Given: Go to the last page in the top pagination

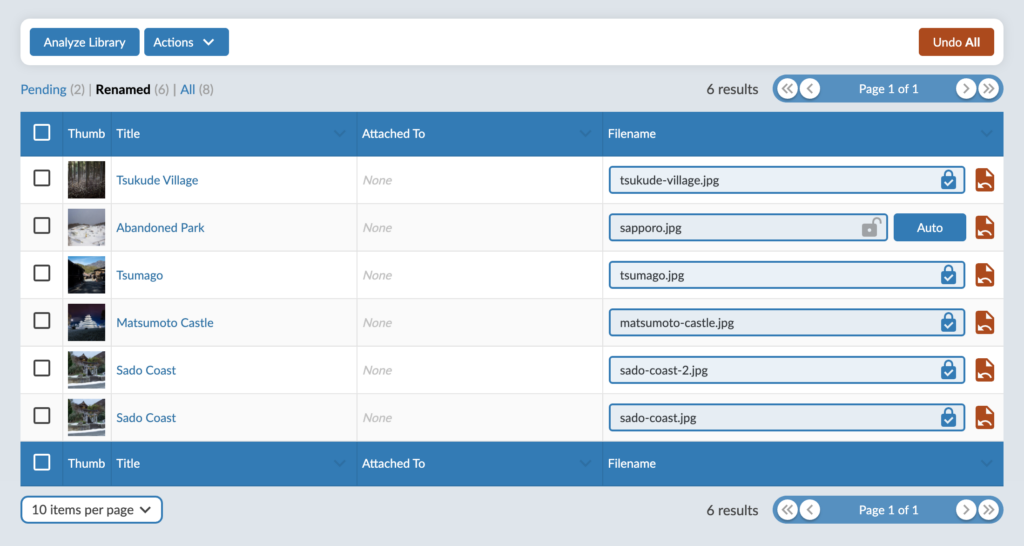Looking at the screenshot, I should pos(989,89).
